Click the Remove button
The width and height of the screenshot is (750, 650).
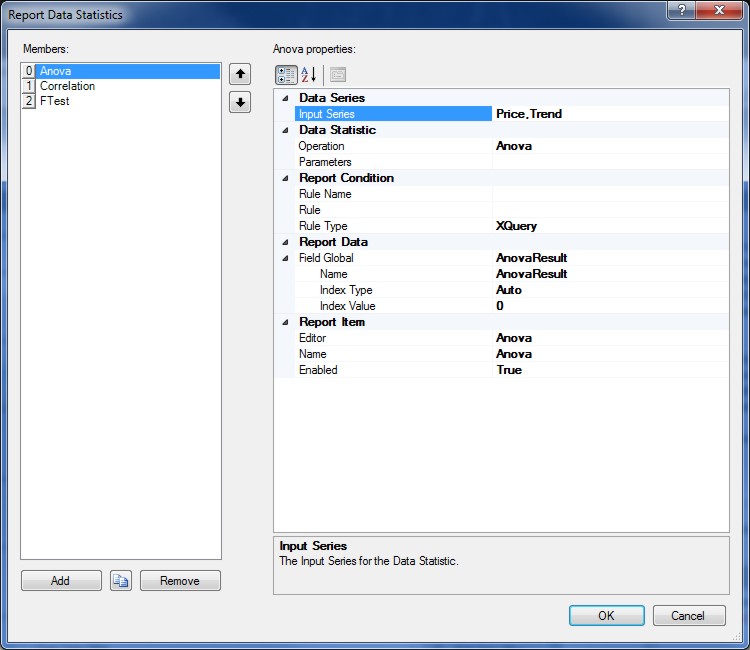180,581
